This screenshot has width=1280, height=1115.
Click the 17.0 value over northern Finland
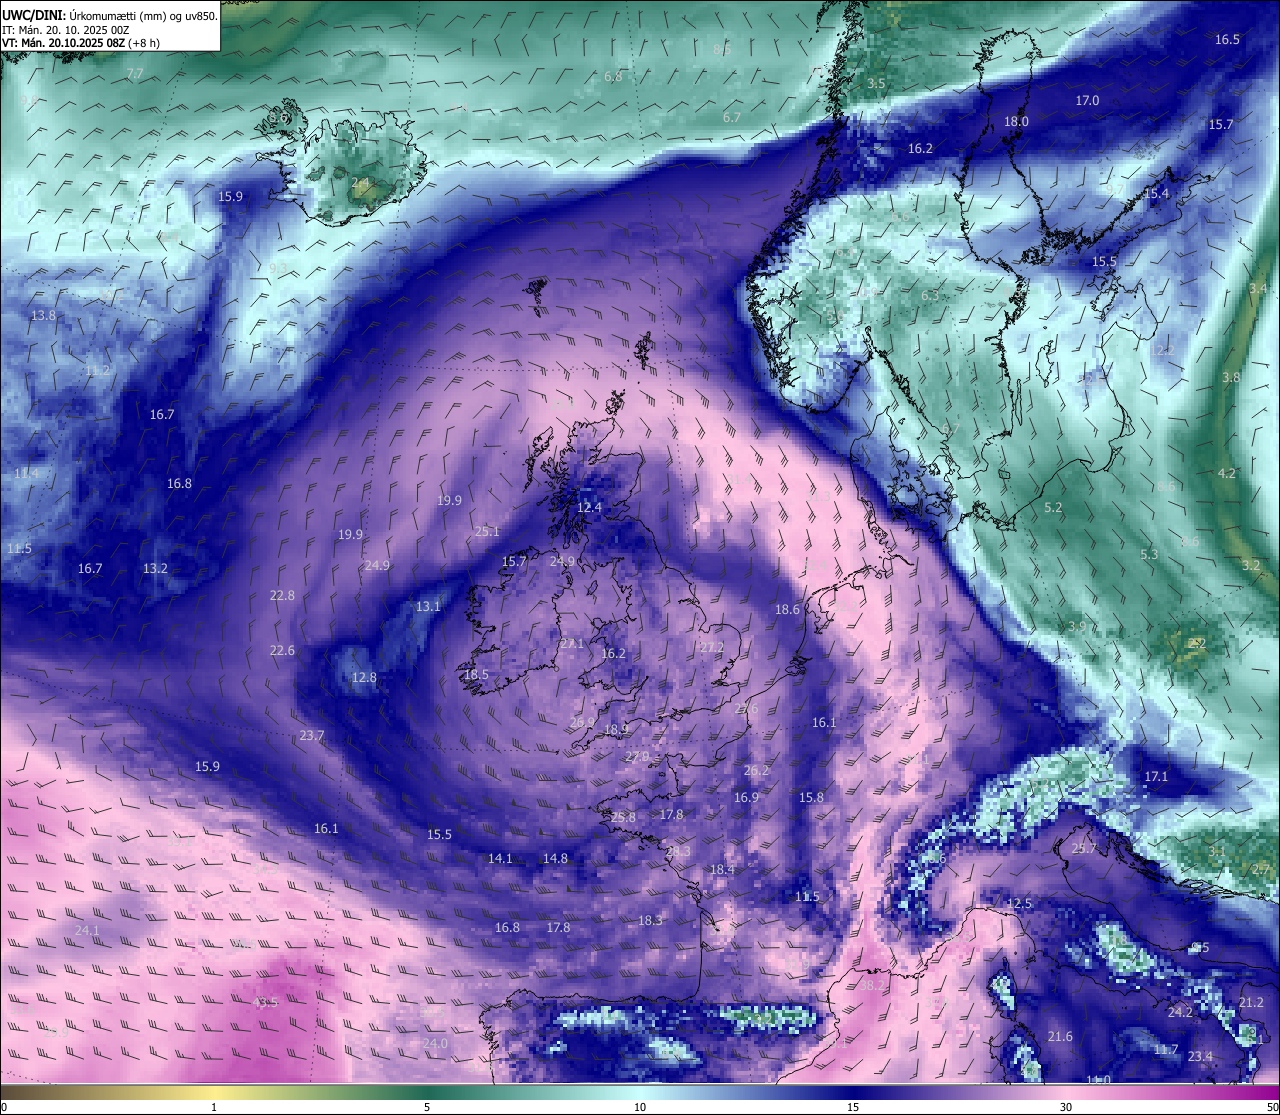pyautogui.click(x=1087, y=101)
